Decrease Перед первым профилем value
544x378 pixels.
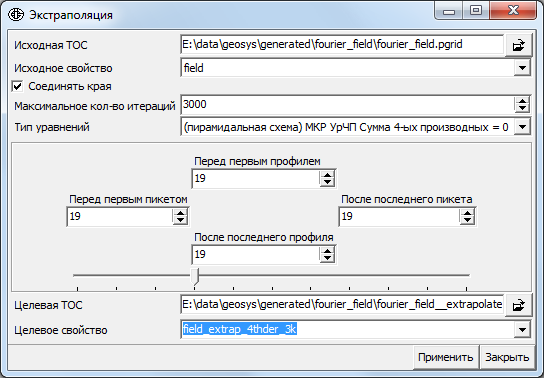pyautogui.click(x=327, y=182)
